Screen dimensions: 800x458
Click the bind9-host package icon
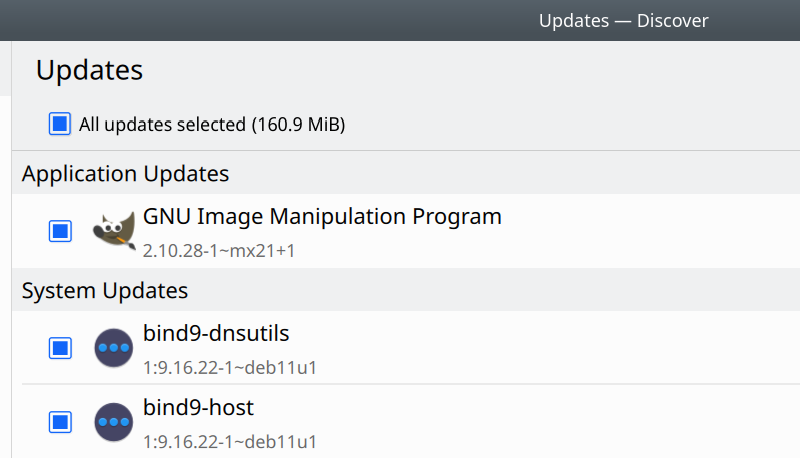click(x=114, y=422)
